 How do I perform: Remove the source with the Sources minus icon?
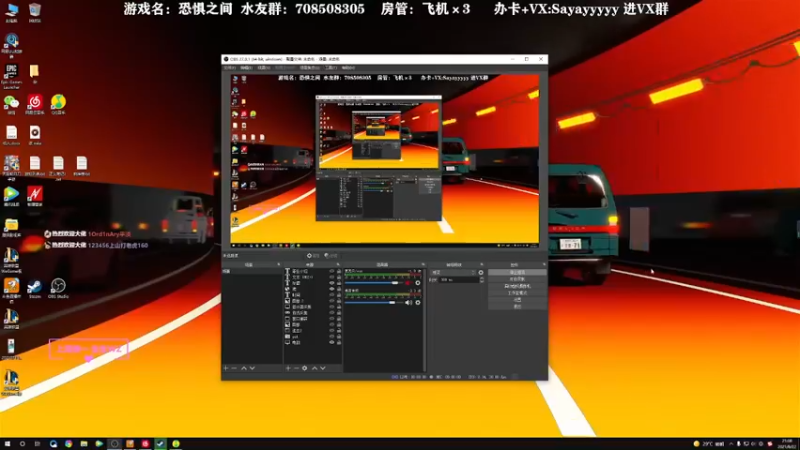pos(296,368)
